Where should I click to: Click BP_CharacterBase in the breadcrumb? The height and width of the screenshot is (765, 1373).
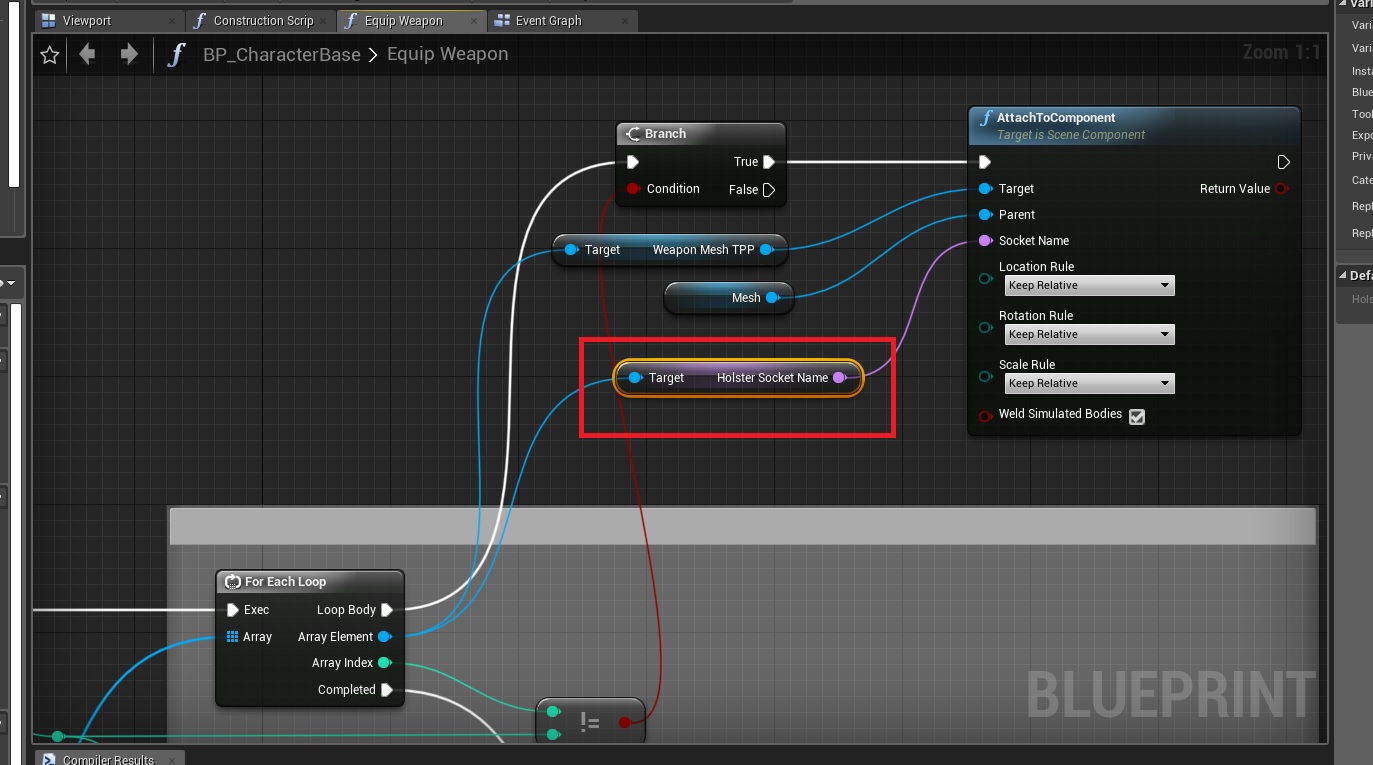[281, 55]
